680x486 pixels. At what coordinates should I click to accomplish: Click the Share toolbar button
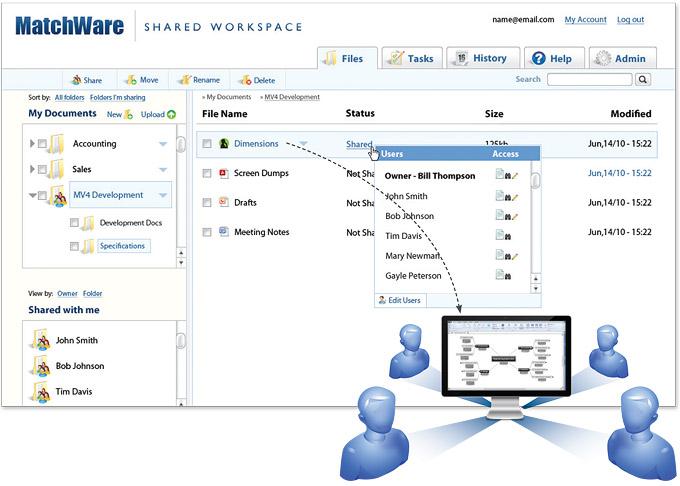click(87, 80)
